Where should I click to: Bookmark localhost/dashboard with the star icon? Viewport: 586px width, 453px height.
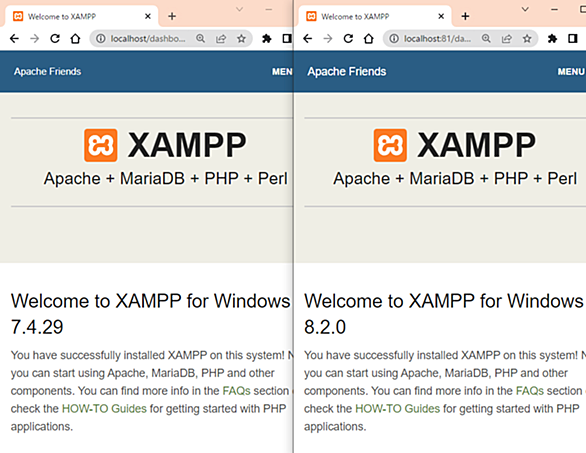pos(241,38)
